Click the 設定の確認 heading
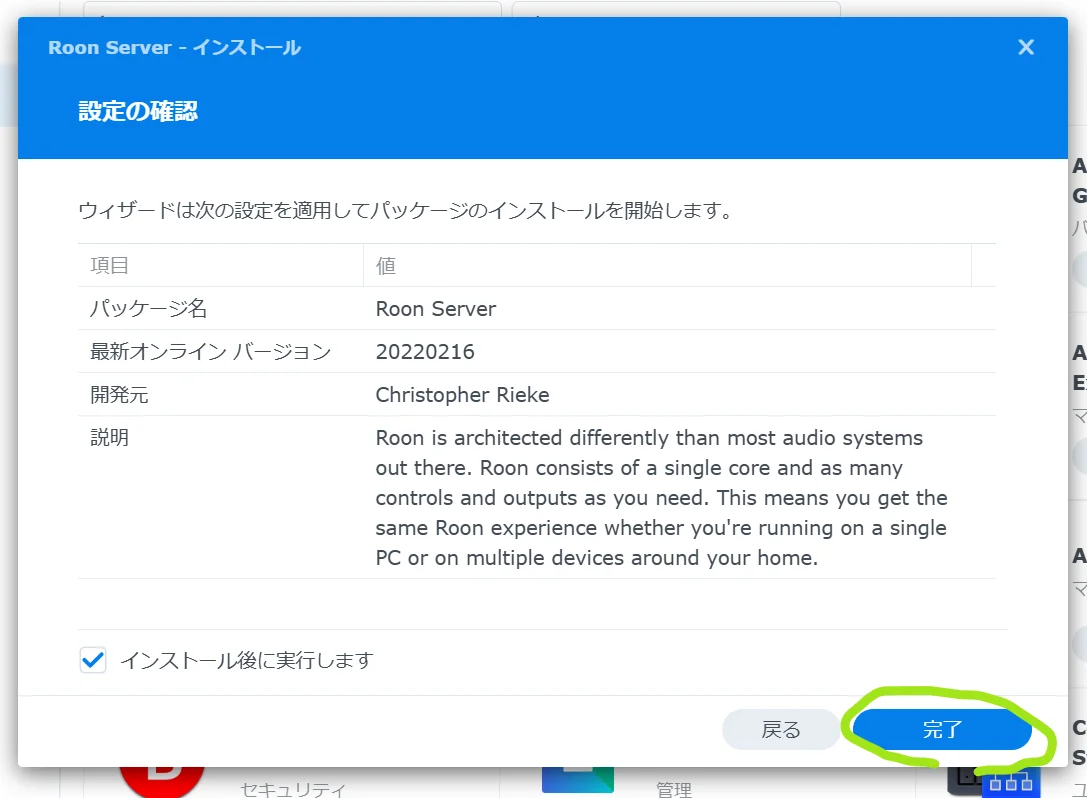The image size is (1087, 798). point(138,111)
